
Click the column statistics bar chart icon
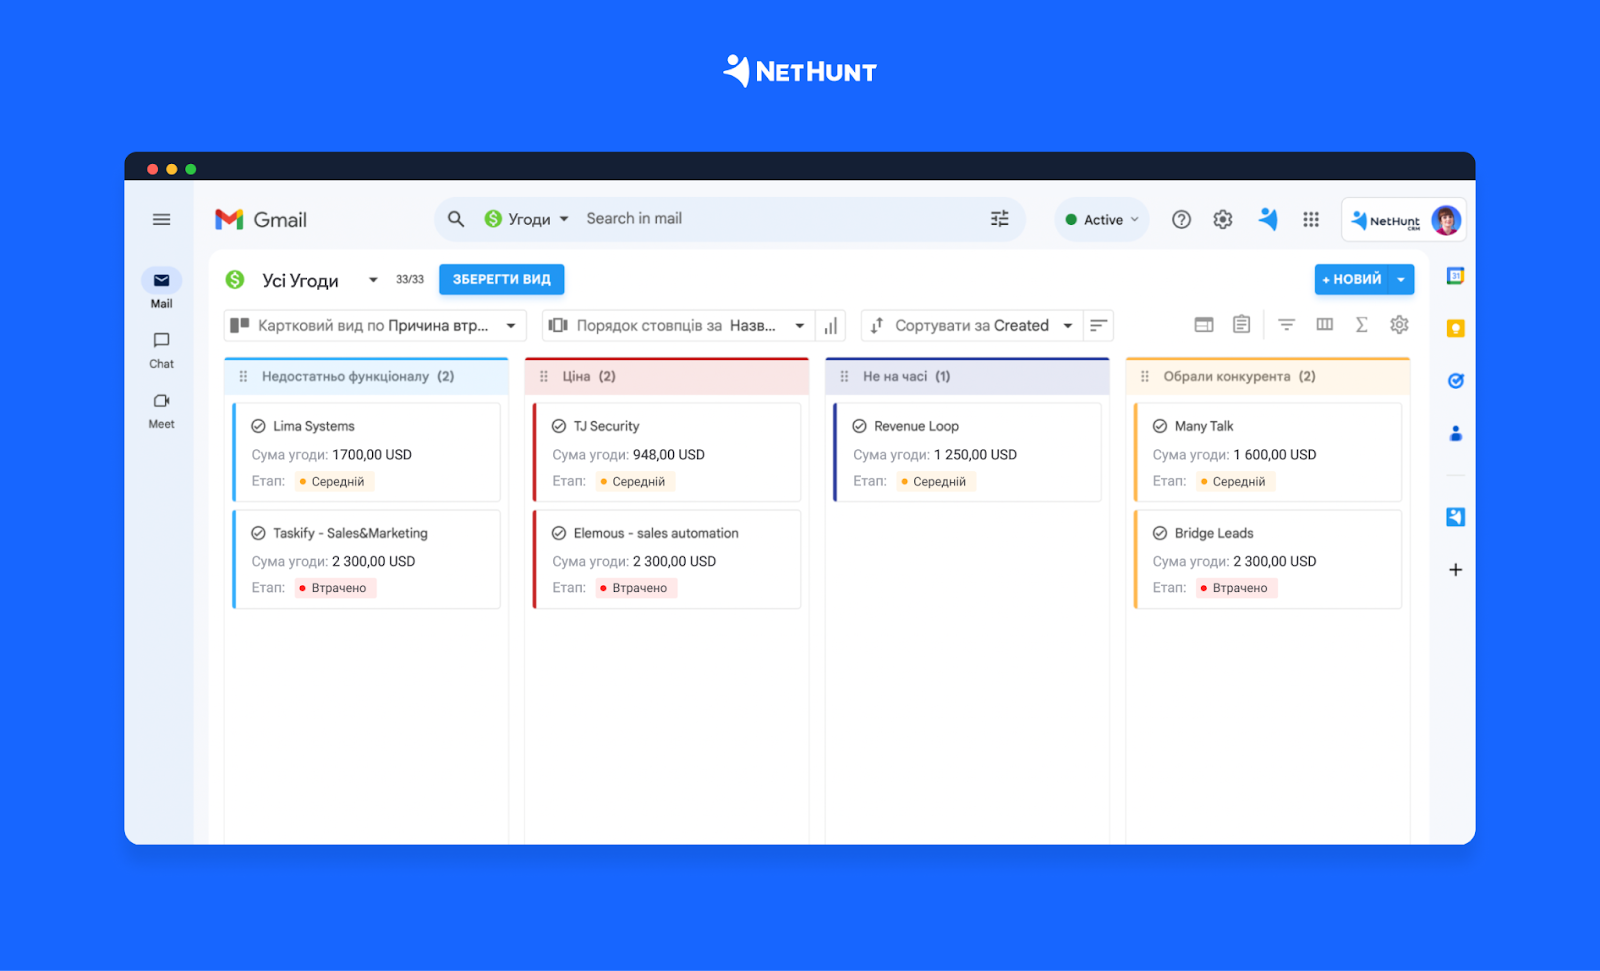point(830,326)
